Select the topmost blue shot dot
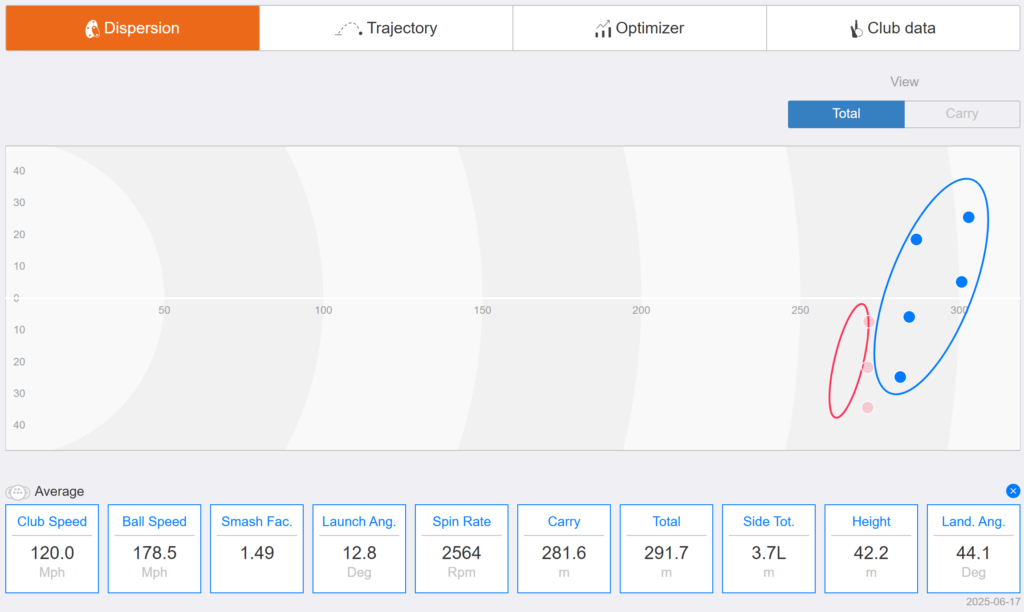 coord(968,217)
